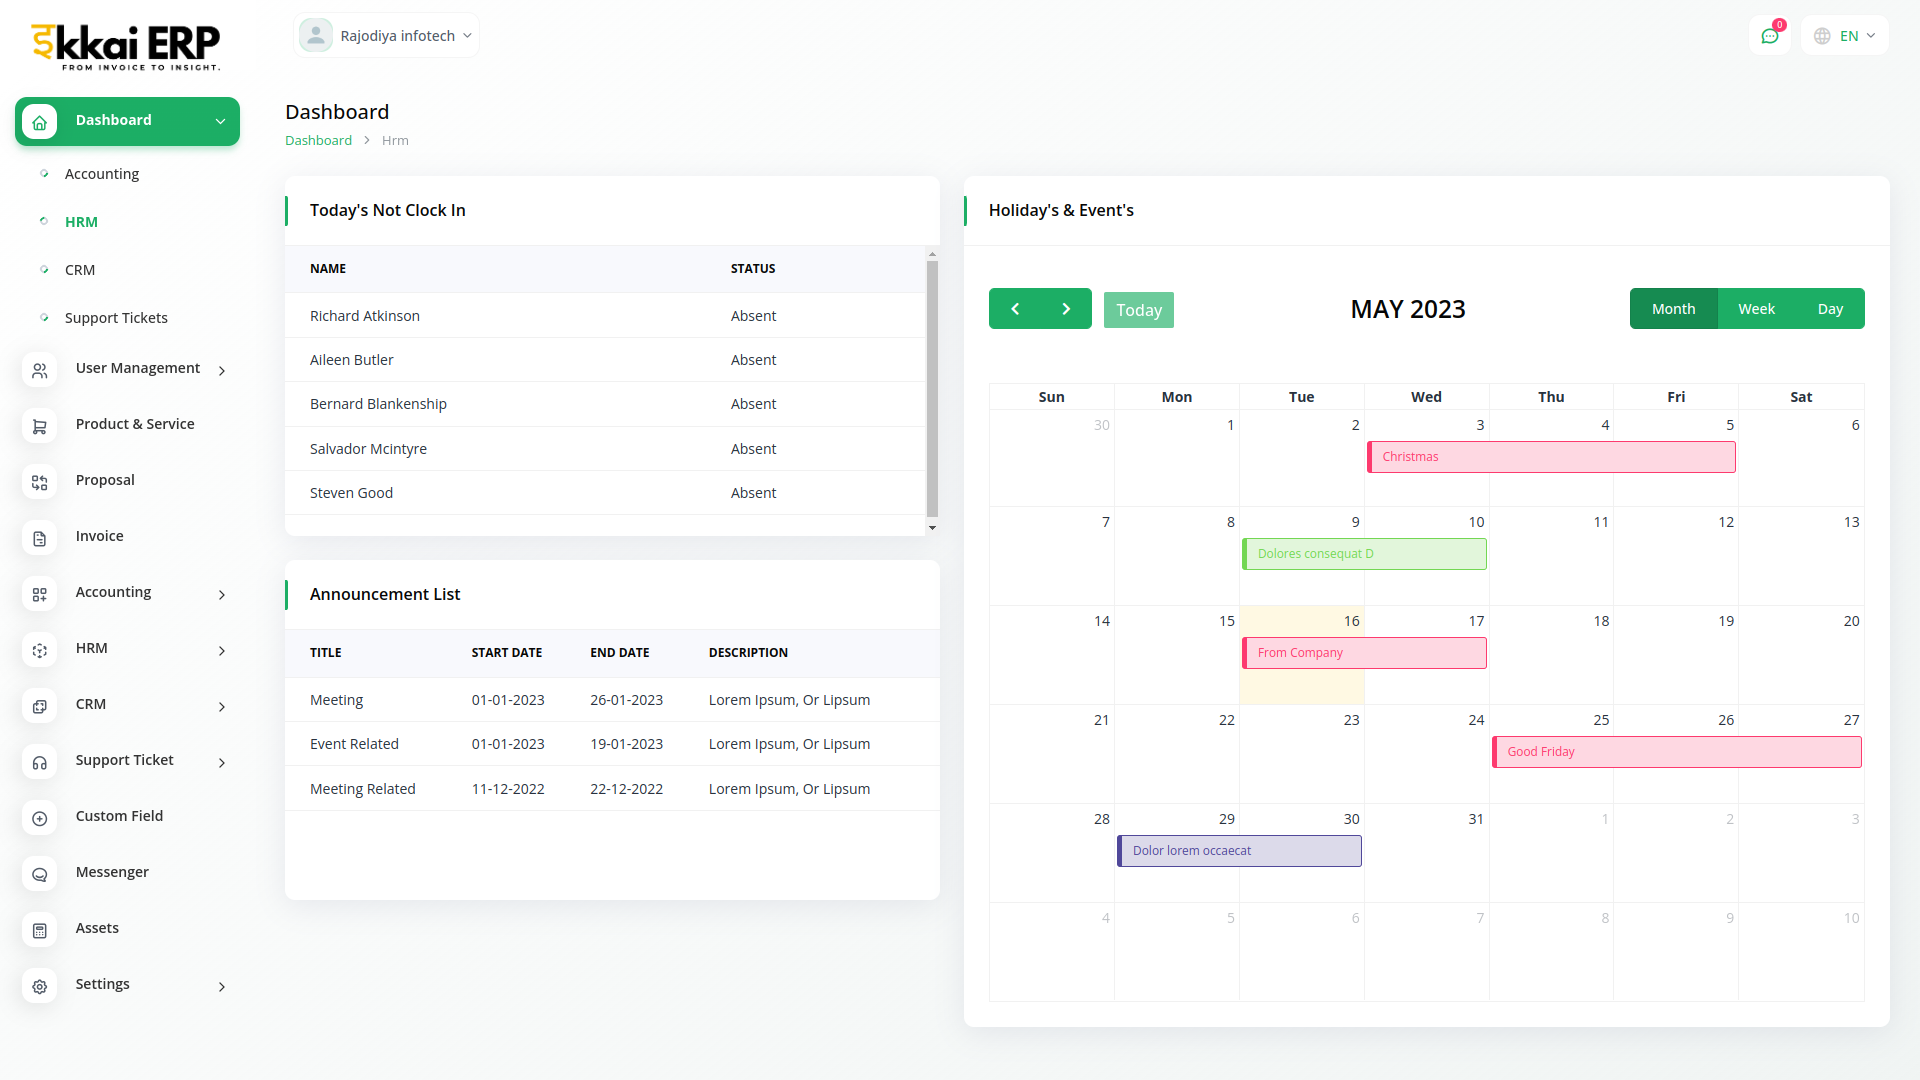Expand the User Management menu
The height and width of the screenshot is (1080, 1920).
tap(138, 369)
